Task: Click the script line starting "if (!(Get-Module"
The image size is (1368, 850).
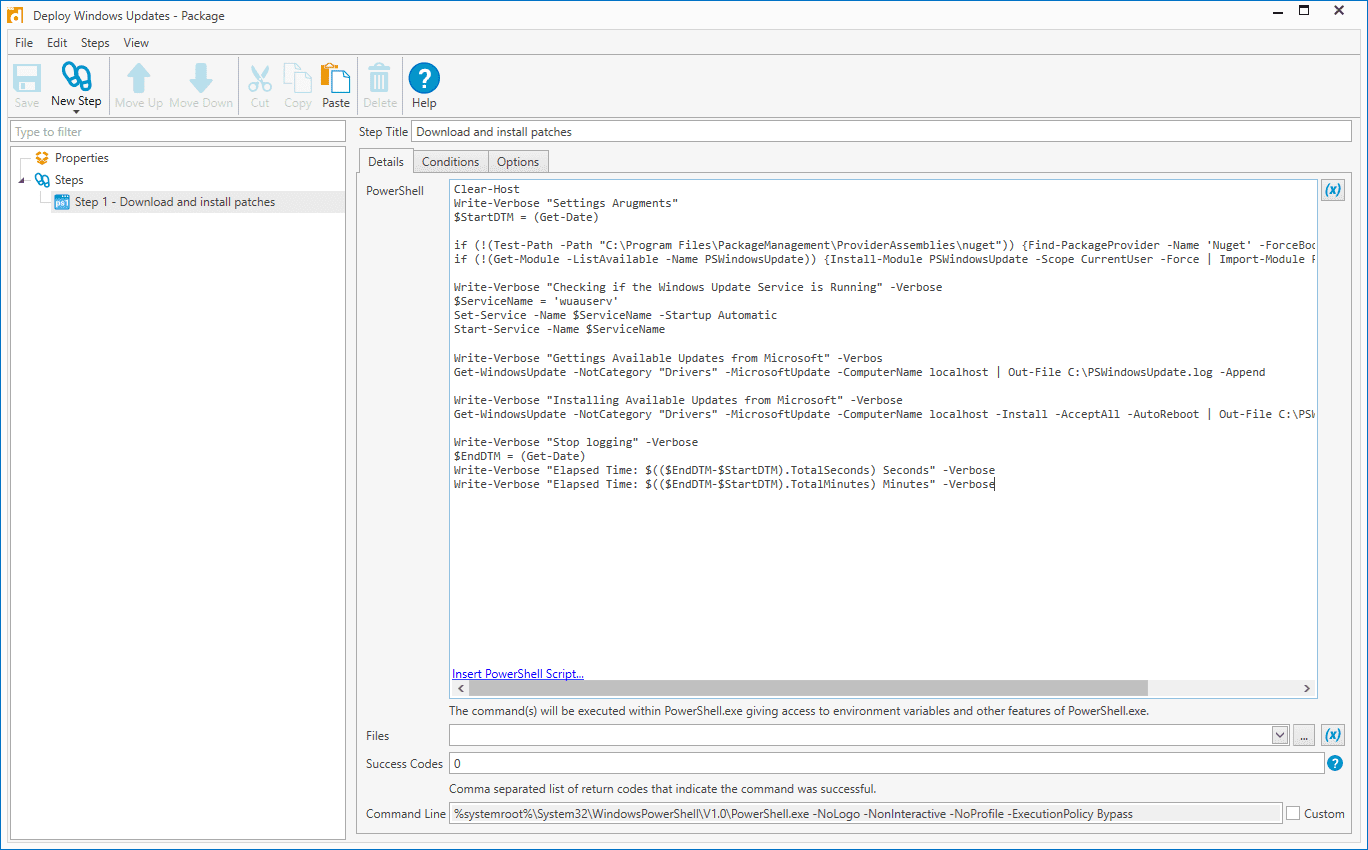Action: coord(884,259)
